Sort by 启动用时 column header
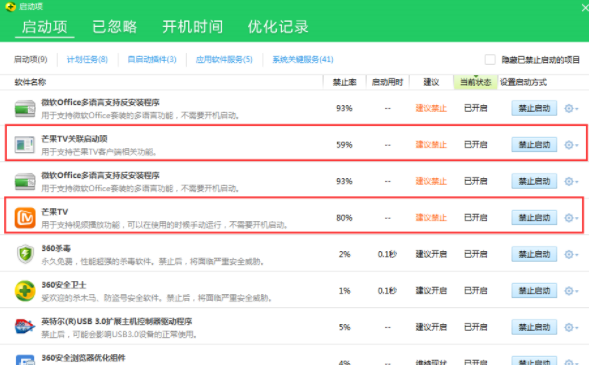 (387, 82)
